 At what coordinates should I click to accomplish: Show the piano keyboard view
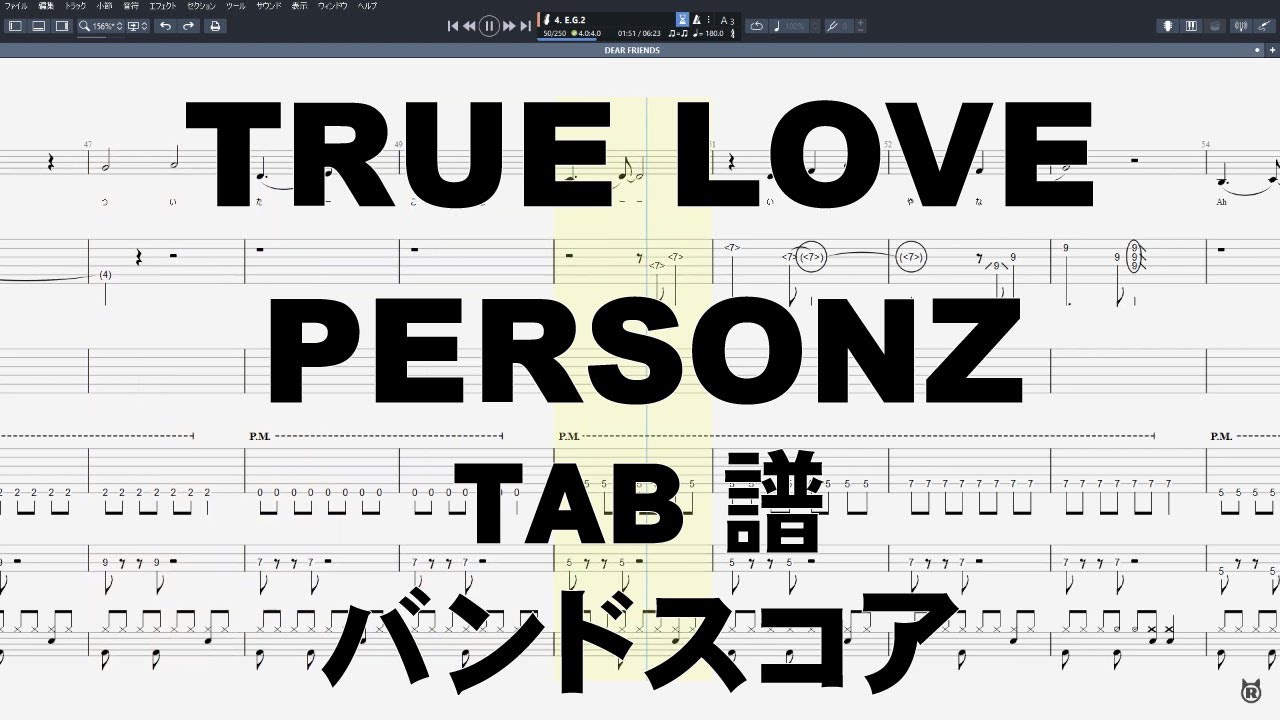pos(1191,26)
